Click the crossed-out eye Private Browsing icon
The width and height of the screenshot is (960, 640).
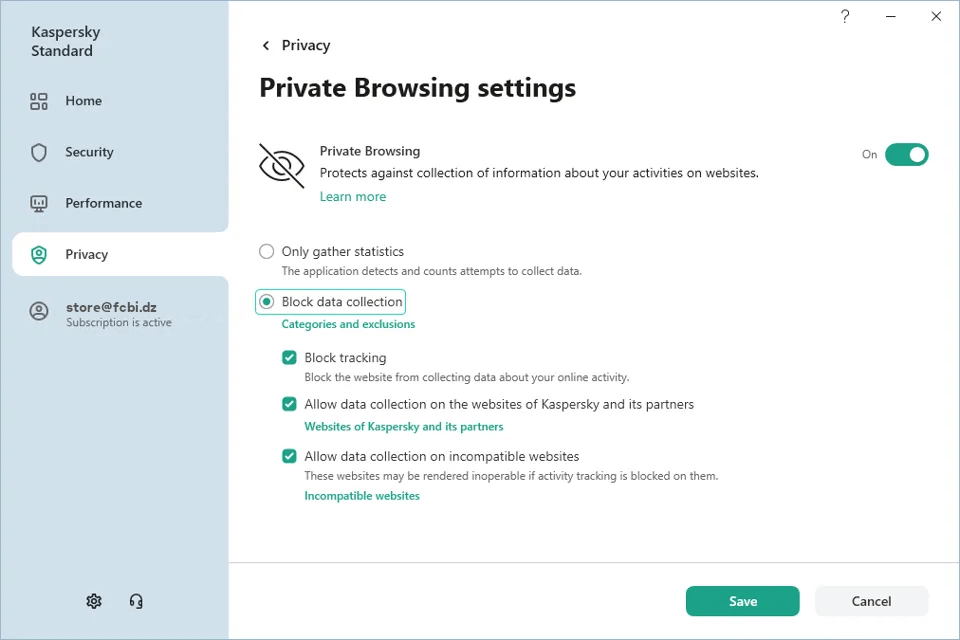pos(281,165)
